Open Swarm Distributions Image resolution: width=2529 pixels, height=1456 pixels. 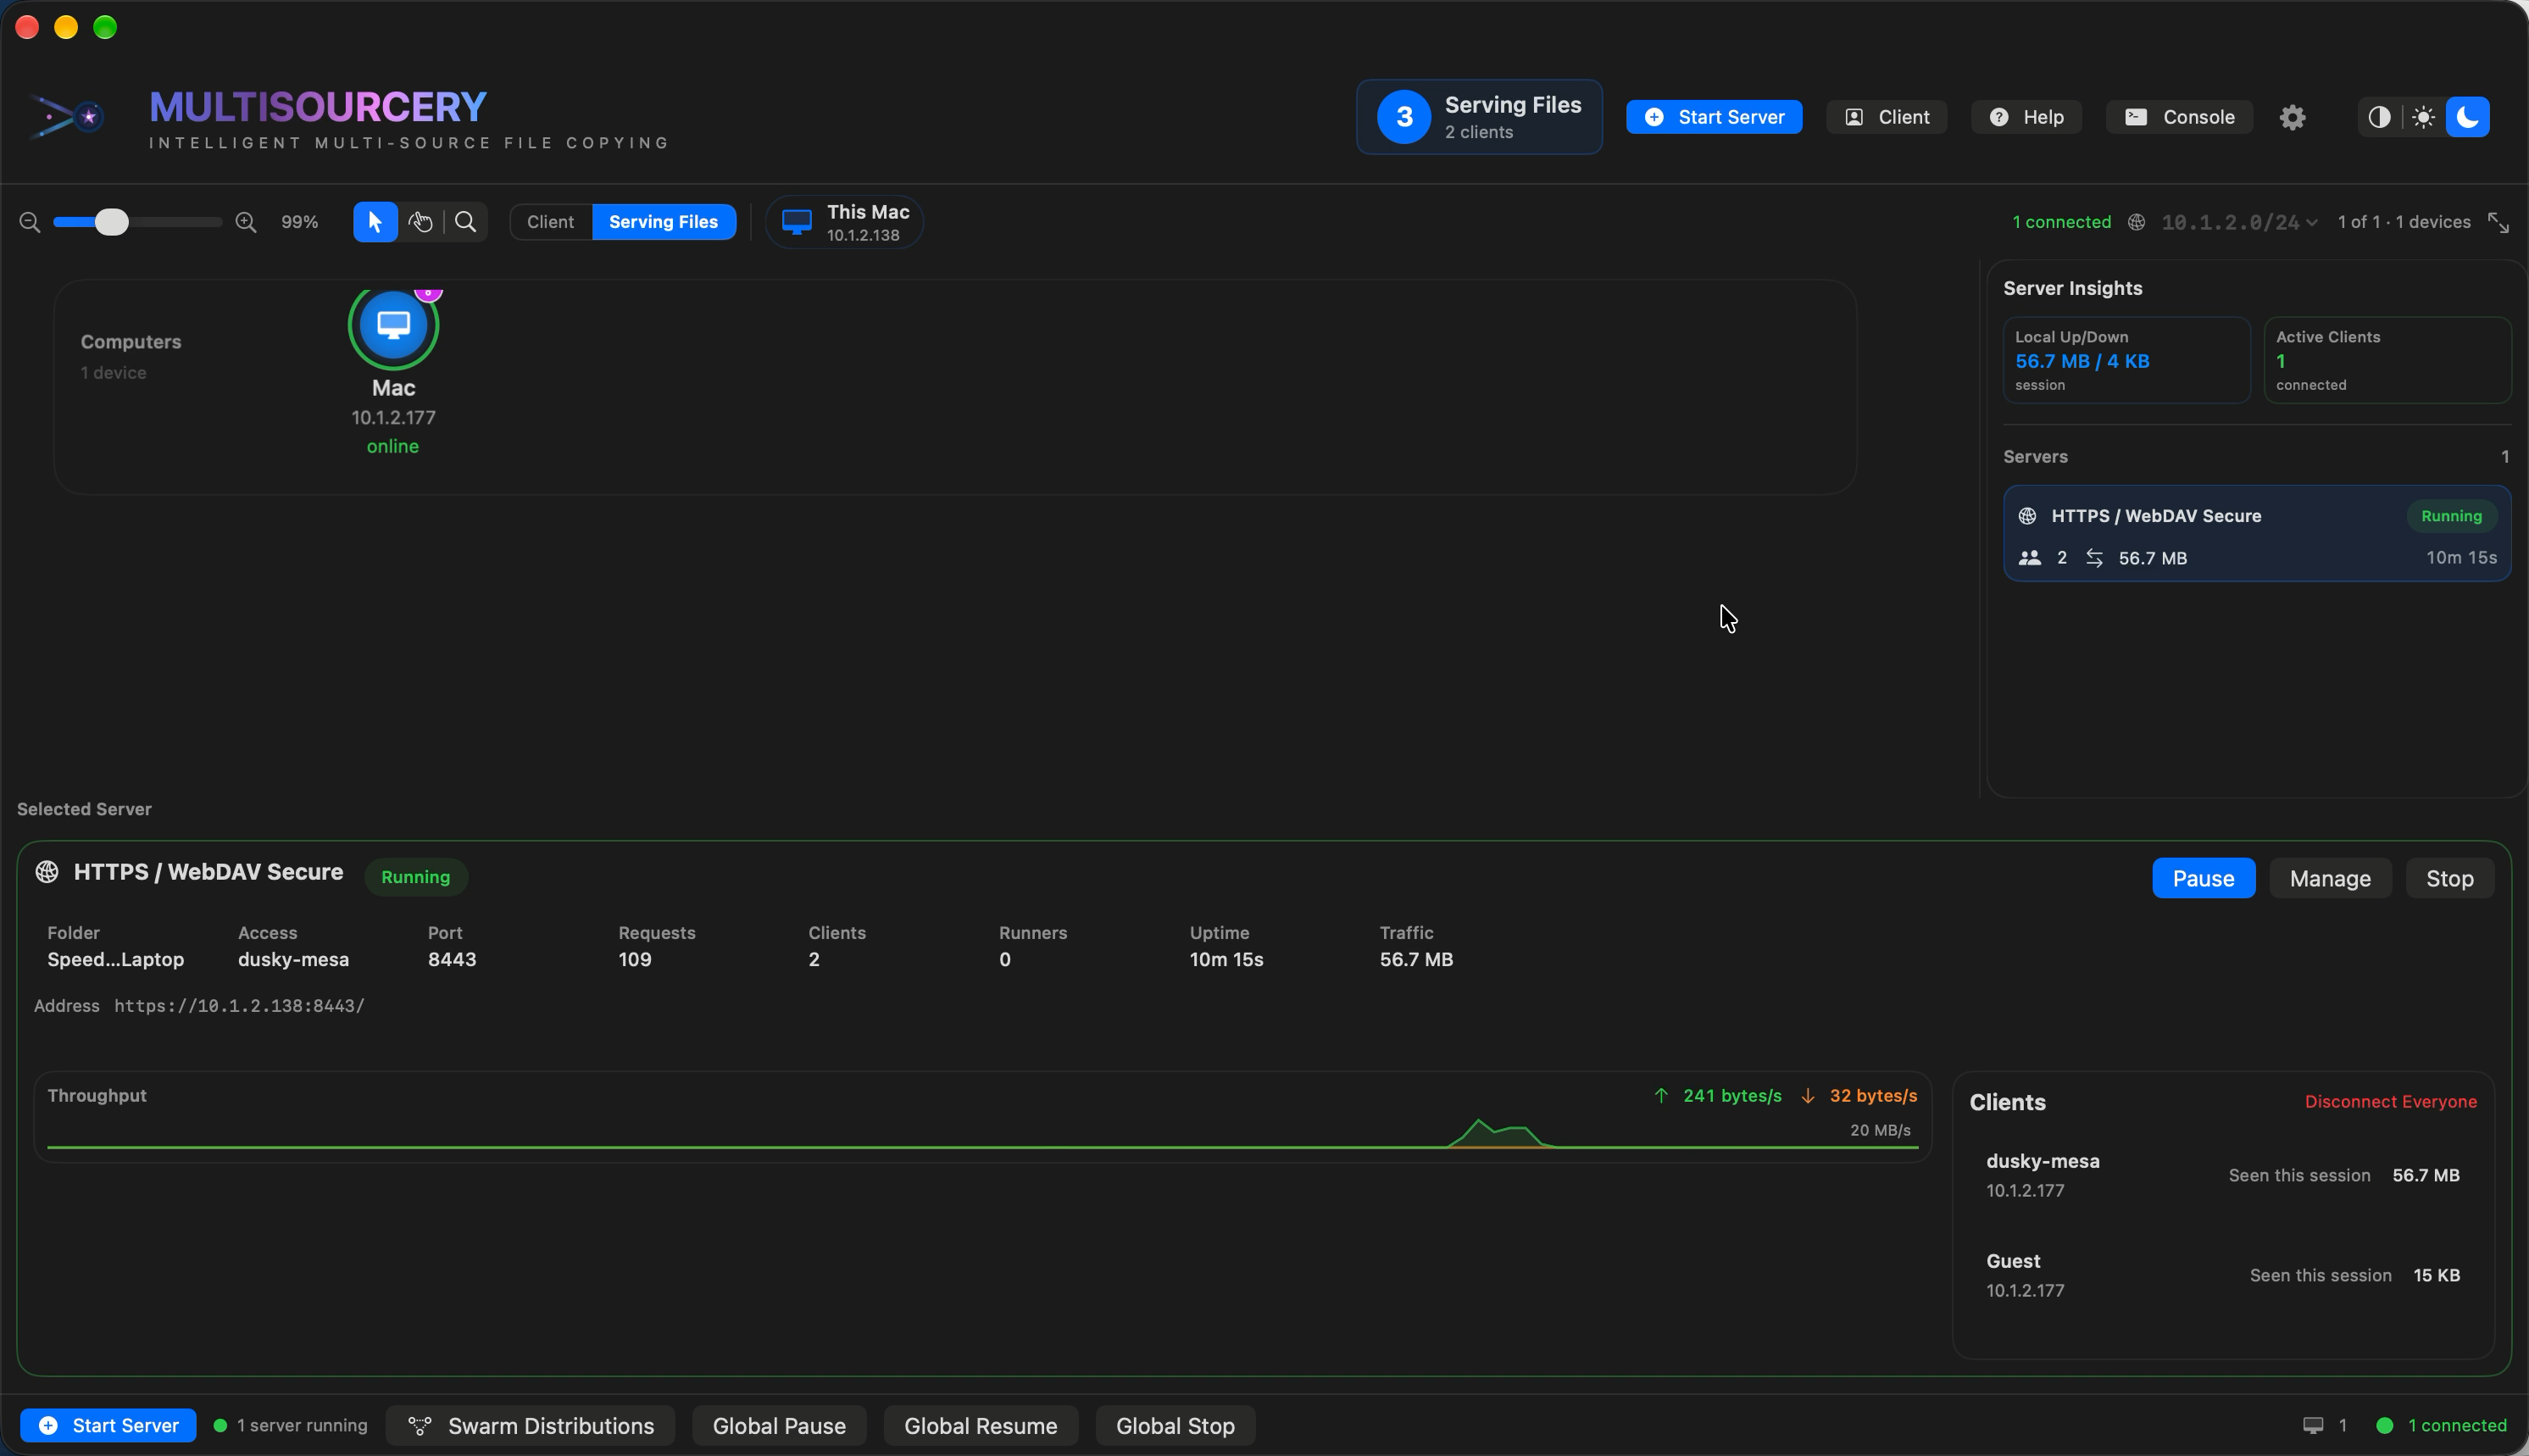pos(530,1425)
